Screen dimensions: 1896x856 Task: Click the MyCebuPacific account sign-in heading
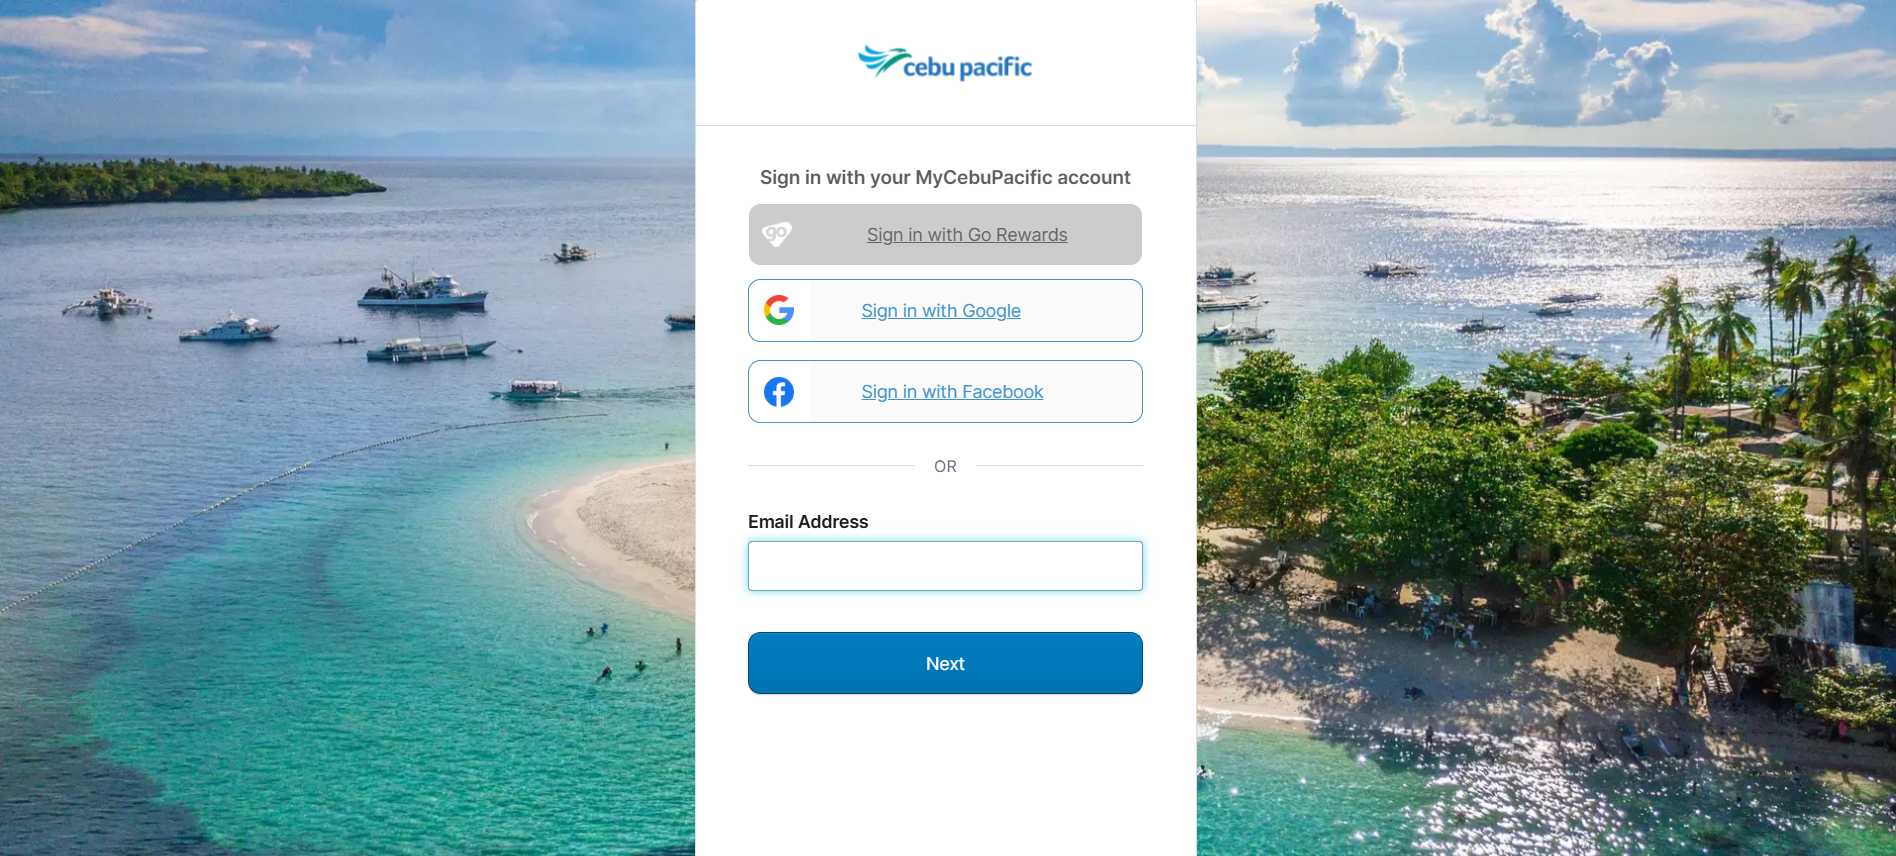pyautogui.click(x=945, y=178)
